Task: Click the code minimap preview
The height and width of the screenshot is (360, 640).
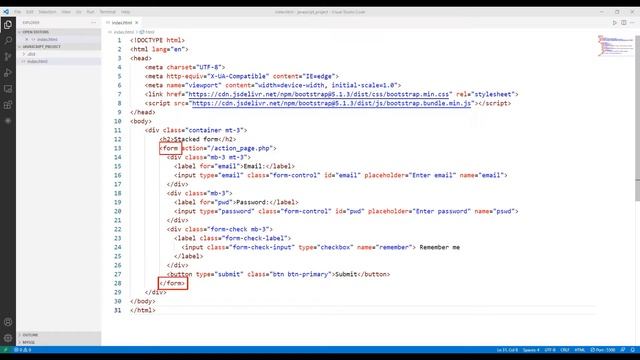Action: [x=615, y=46]
